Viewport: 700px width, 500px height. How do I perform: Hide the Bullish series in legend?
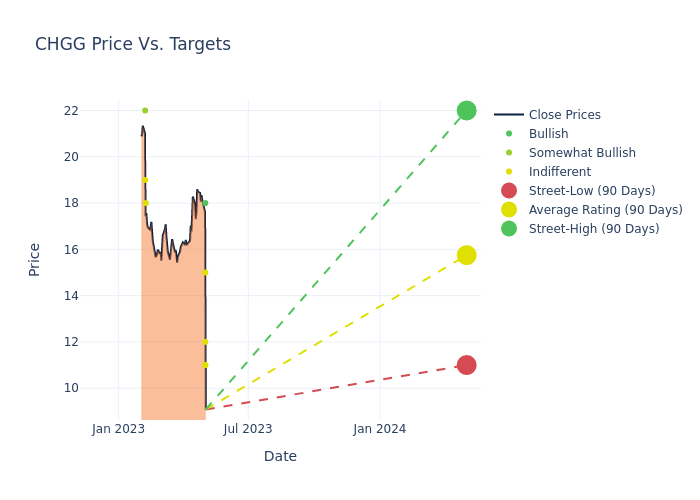(x=548, y=134)
